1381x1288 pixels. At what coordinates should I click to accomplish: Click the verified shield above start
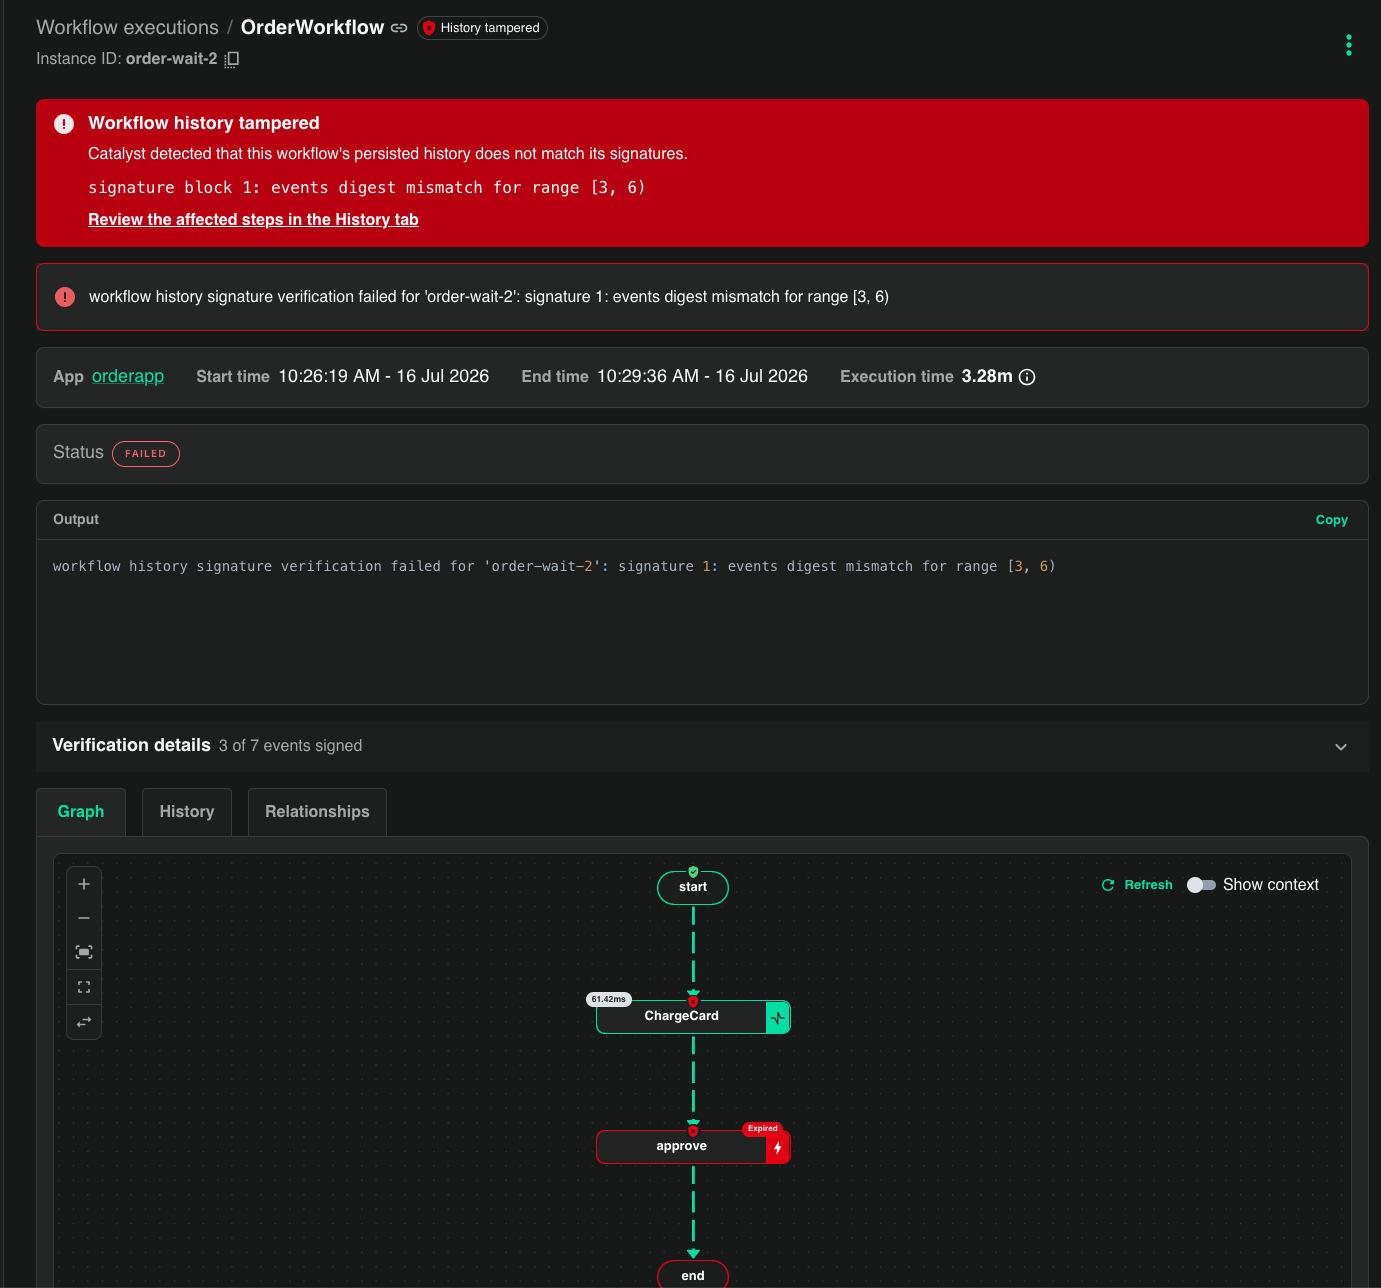point(693,872)
